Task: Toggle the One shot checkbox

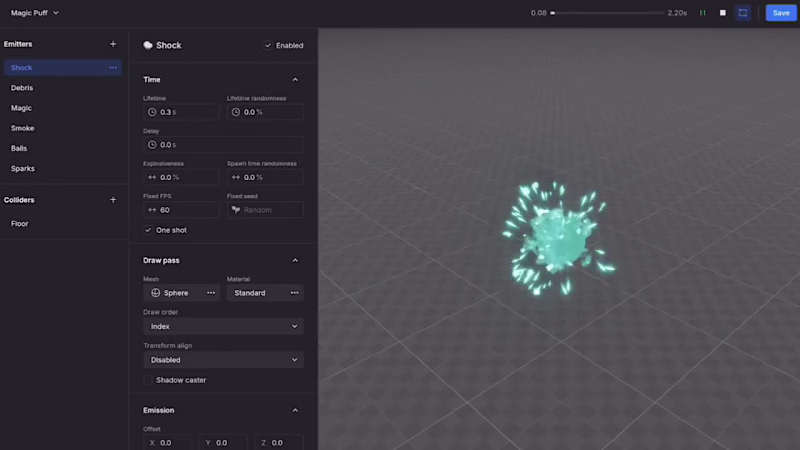Action: pos(148,230)
